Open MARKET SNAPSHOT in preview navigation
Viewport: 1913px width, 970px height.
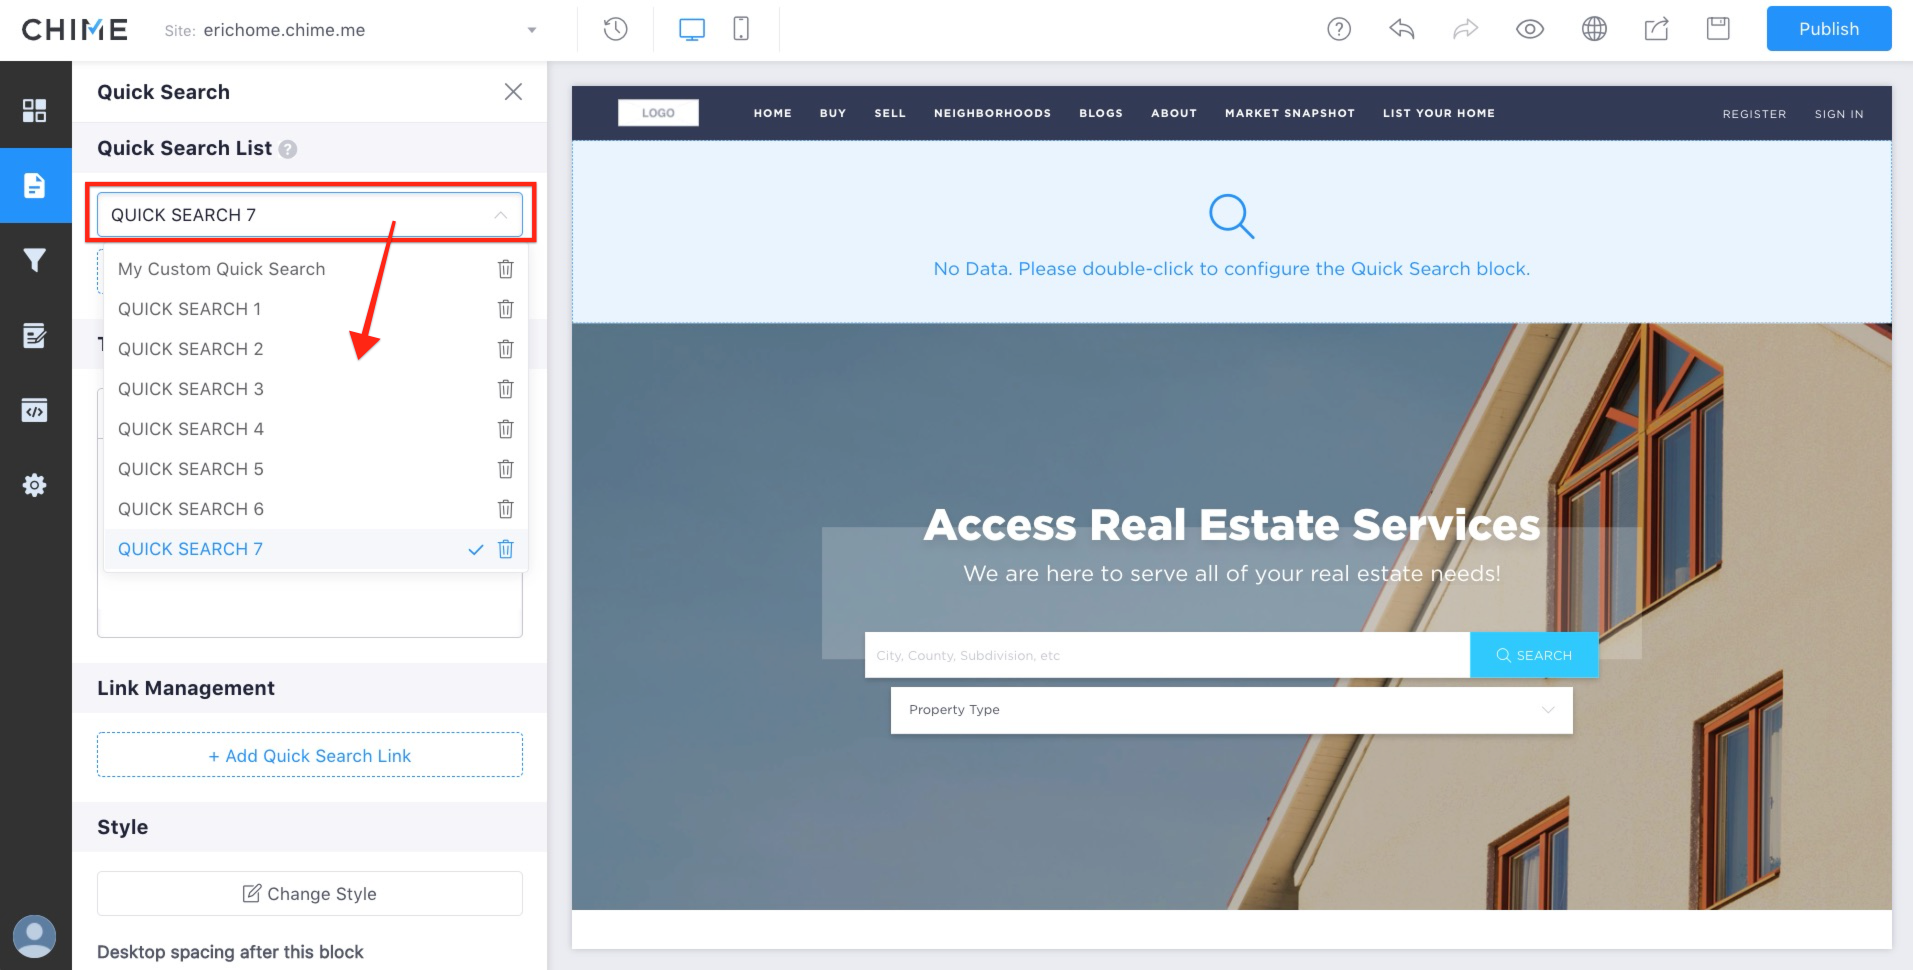1290,113
